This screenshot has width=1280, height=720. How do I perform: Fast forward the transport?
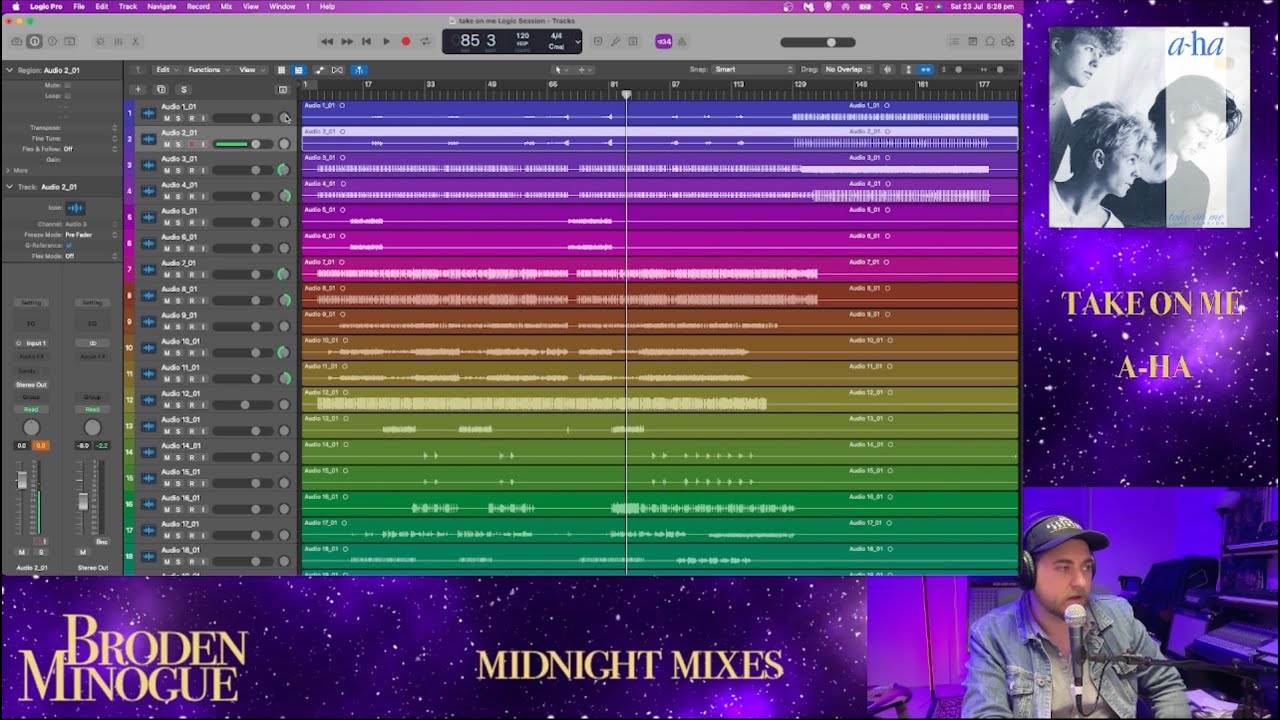pos(347,41)
